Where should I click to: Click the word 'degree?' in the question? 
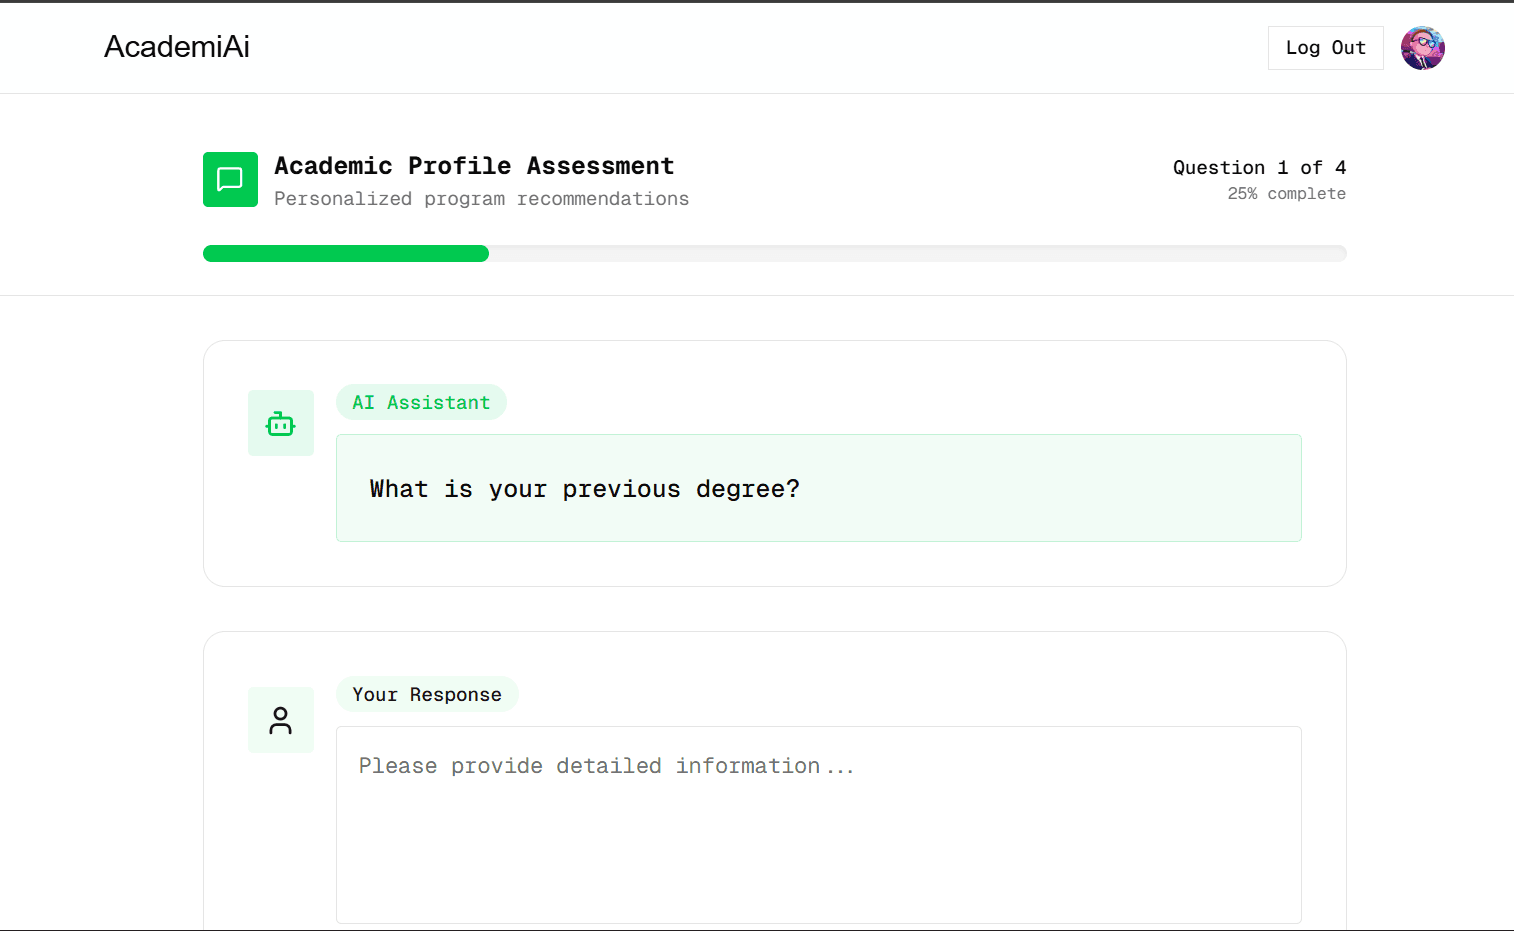[748, 489]
